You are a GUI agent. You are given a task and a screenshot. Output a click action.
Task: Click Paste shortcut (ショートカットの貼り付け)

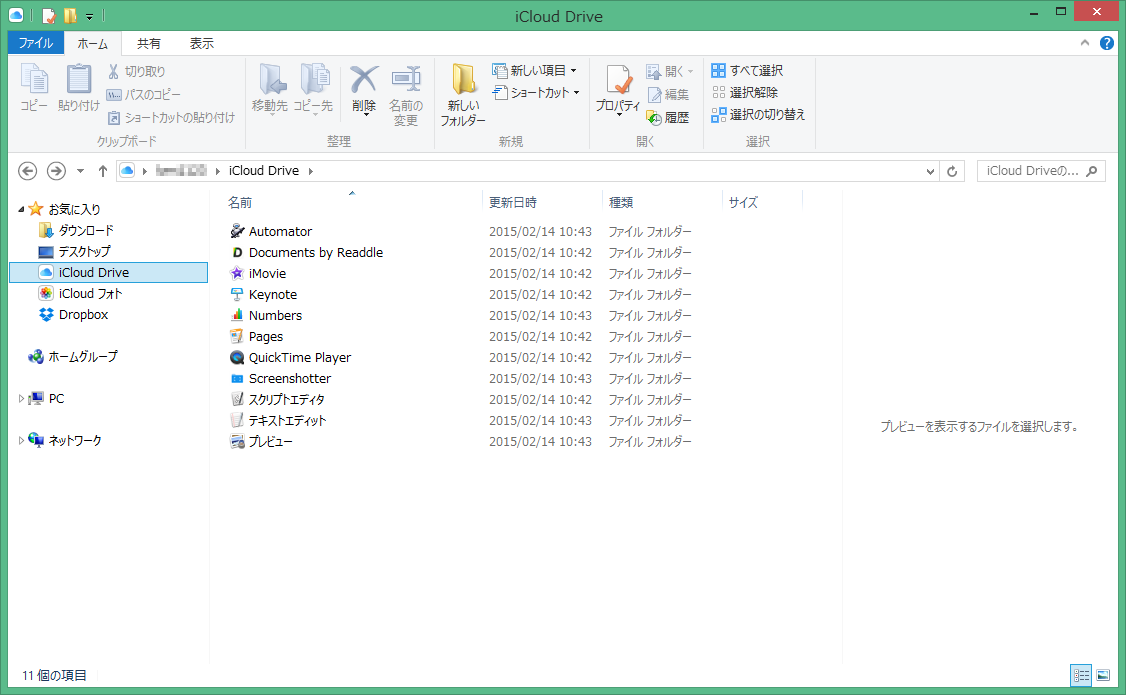point(171,117)
